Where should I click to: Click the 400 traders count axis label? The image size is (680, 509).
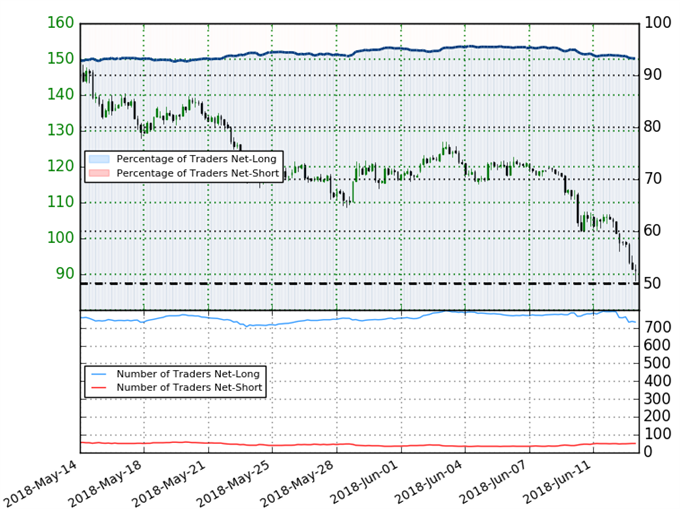click(657, 381)
